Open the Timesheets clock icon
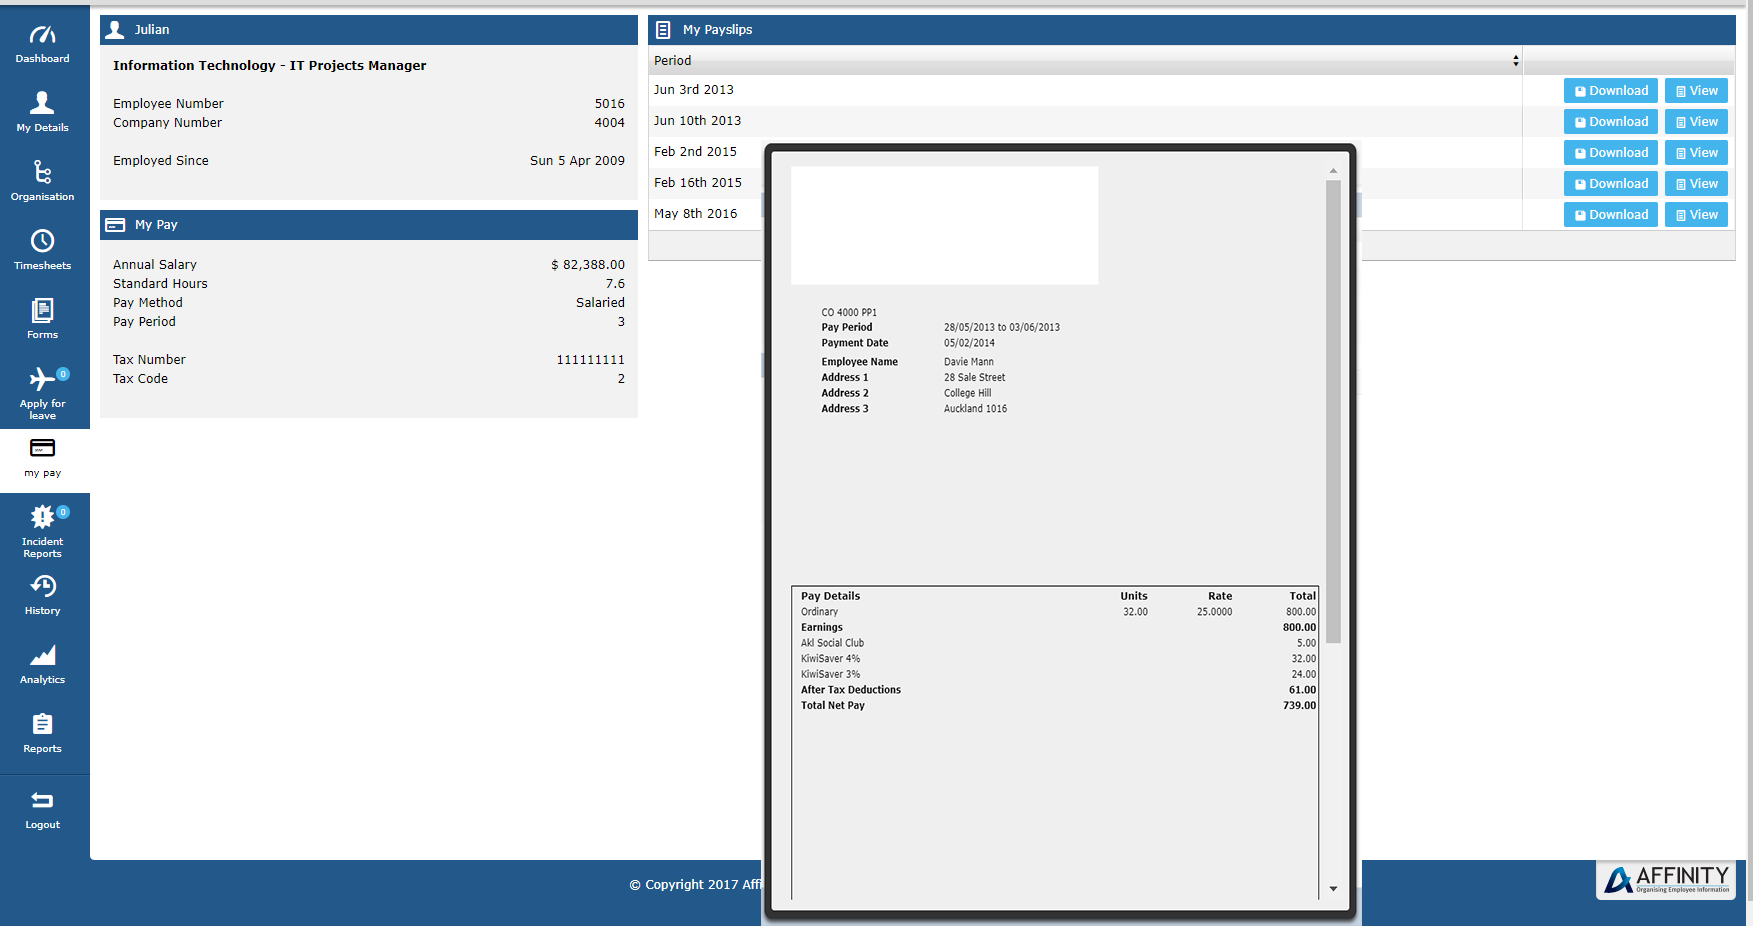This screenshot has width=1753, height=926. (42, 240)
